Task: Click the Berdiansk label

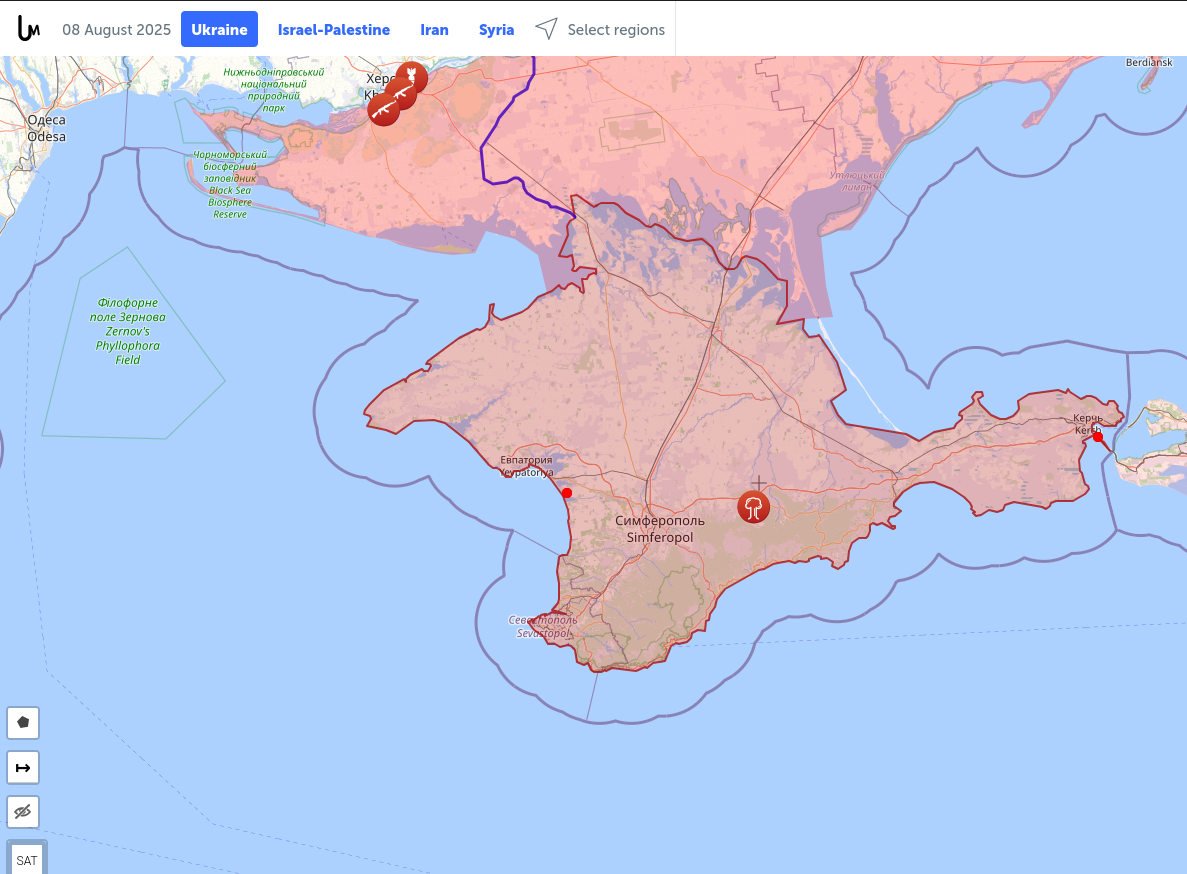Action: click(1149, 62)
